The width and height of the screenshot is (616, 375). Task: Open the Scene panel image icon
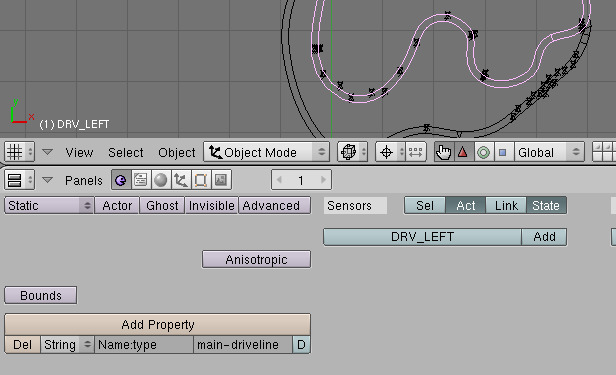pyautogui.click(x=221, y=180)
